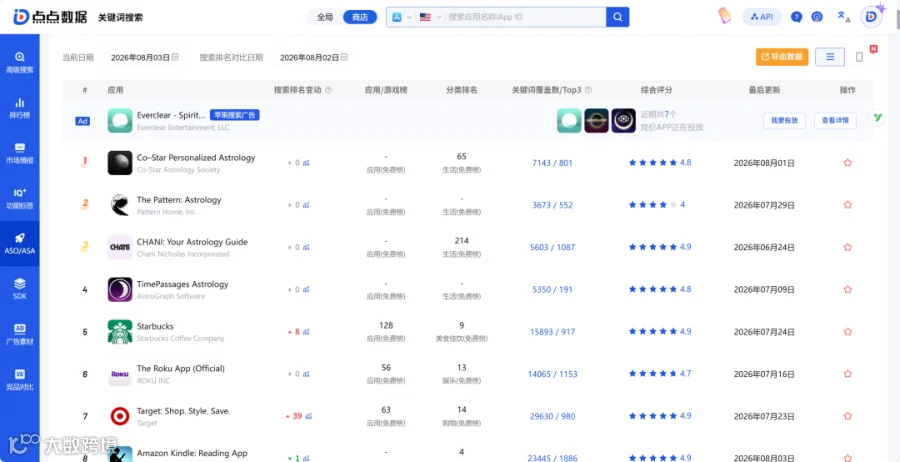Favorite The Pattern: Astrology star icon

coord(847,205)
